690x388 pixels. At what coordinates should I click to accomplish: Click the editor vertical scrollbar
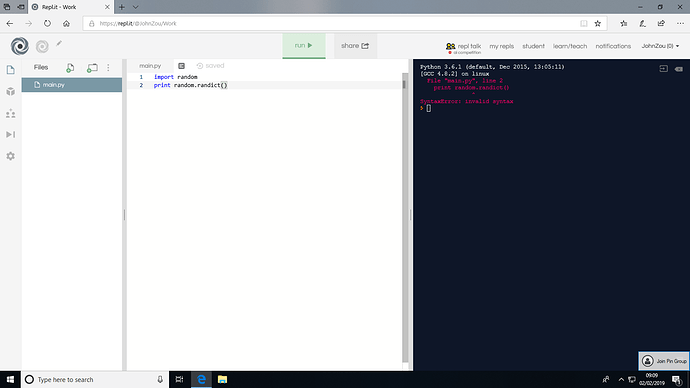tap(405, 218)
